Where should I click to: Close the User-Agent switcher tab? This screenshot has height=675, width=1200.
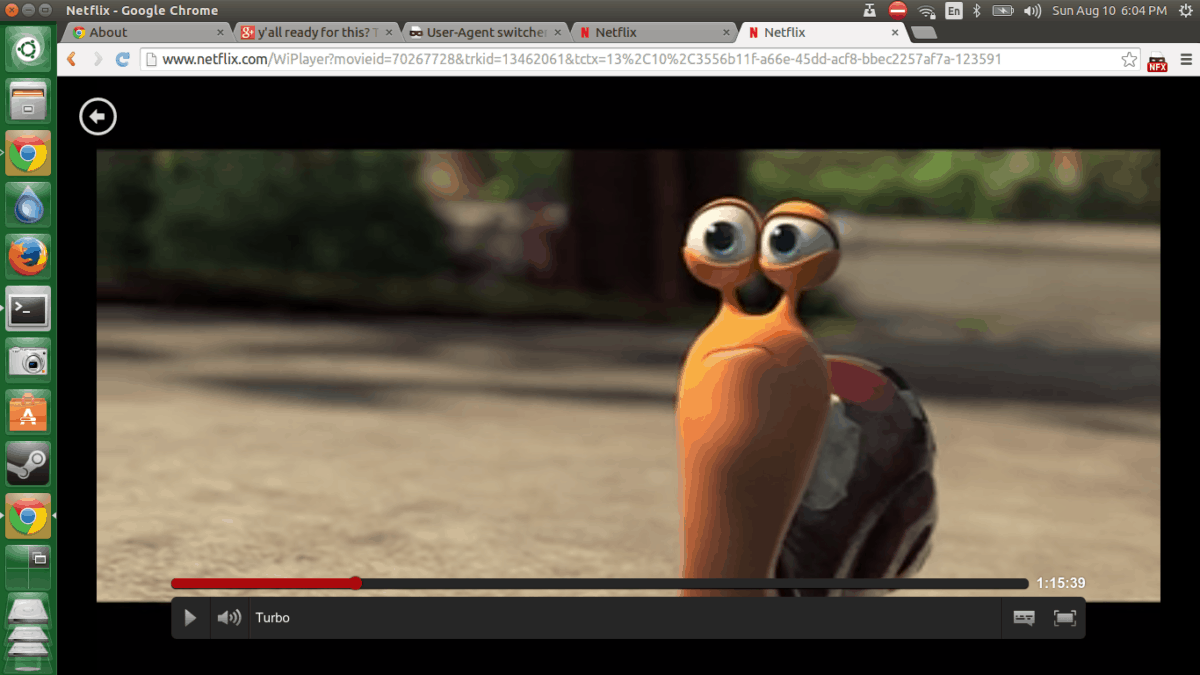pyautogui.click(x=558, y=32)
